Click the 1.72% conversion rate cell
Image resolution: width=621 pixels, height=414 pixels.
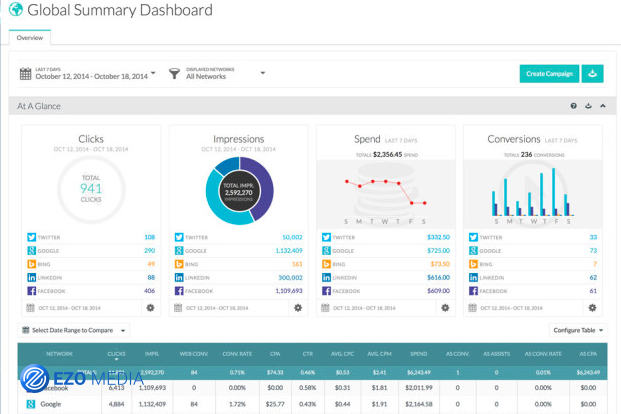click(237, 404)
